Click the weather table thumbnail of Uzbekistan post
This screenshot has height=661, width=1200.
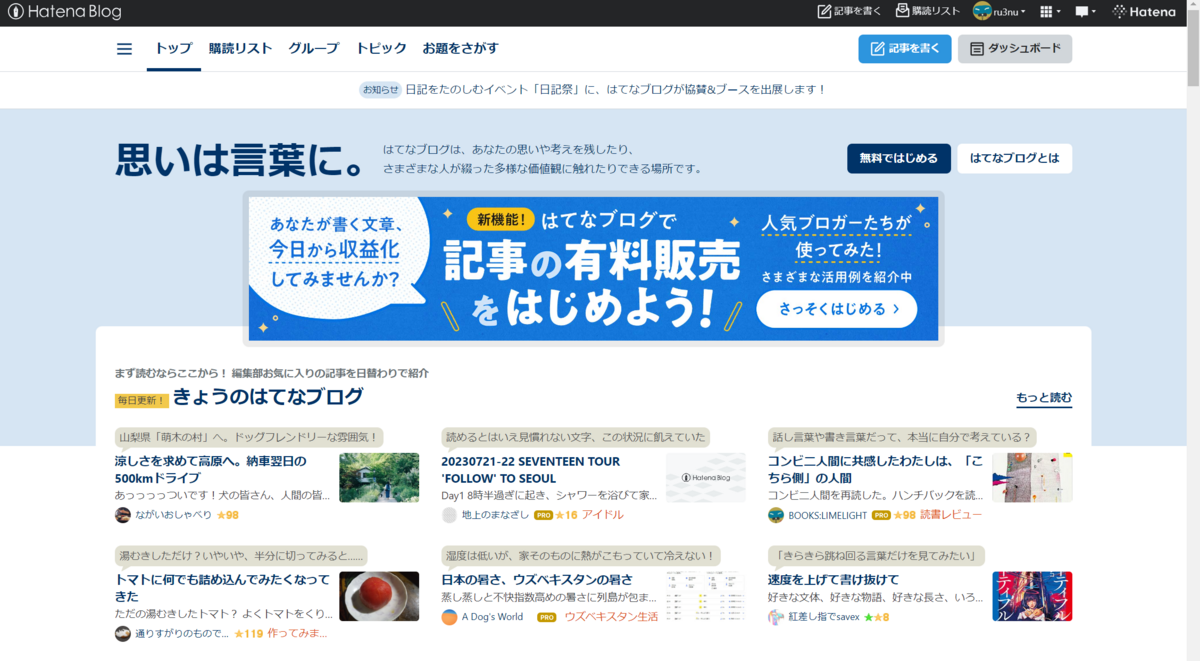tap(706, 596)
